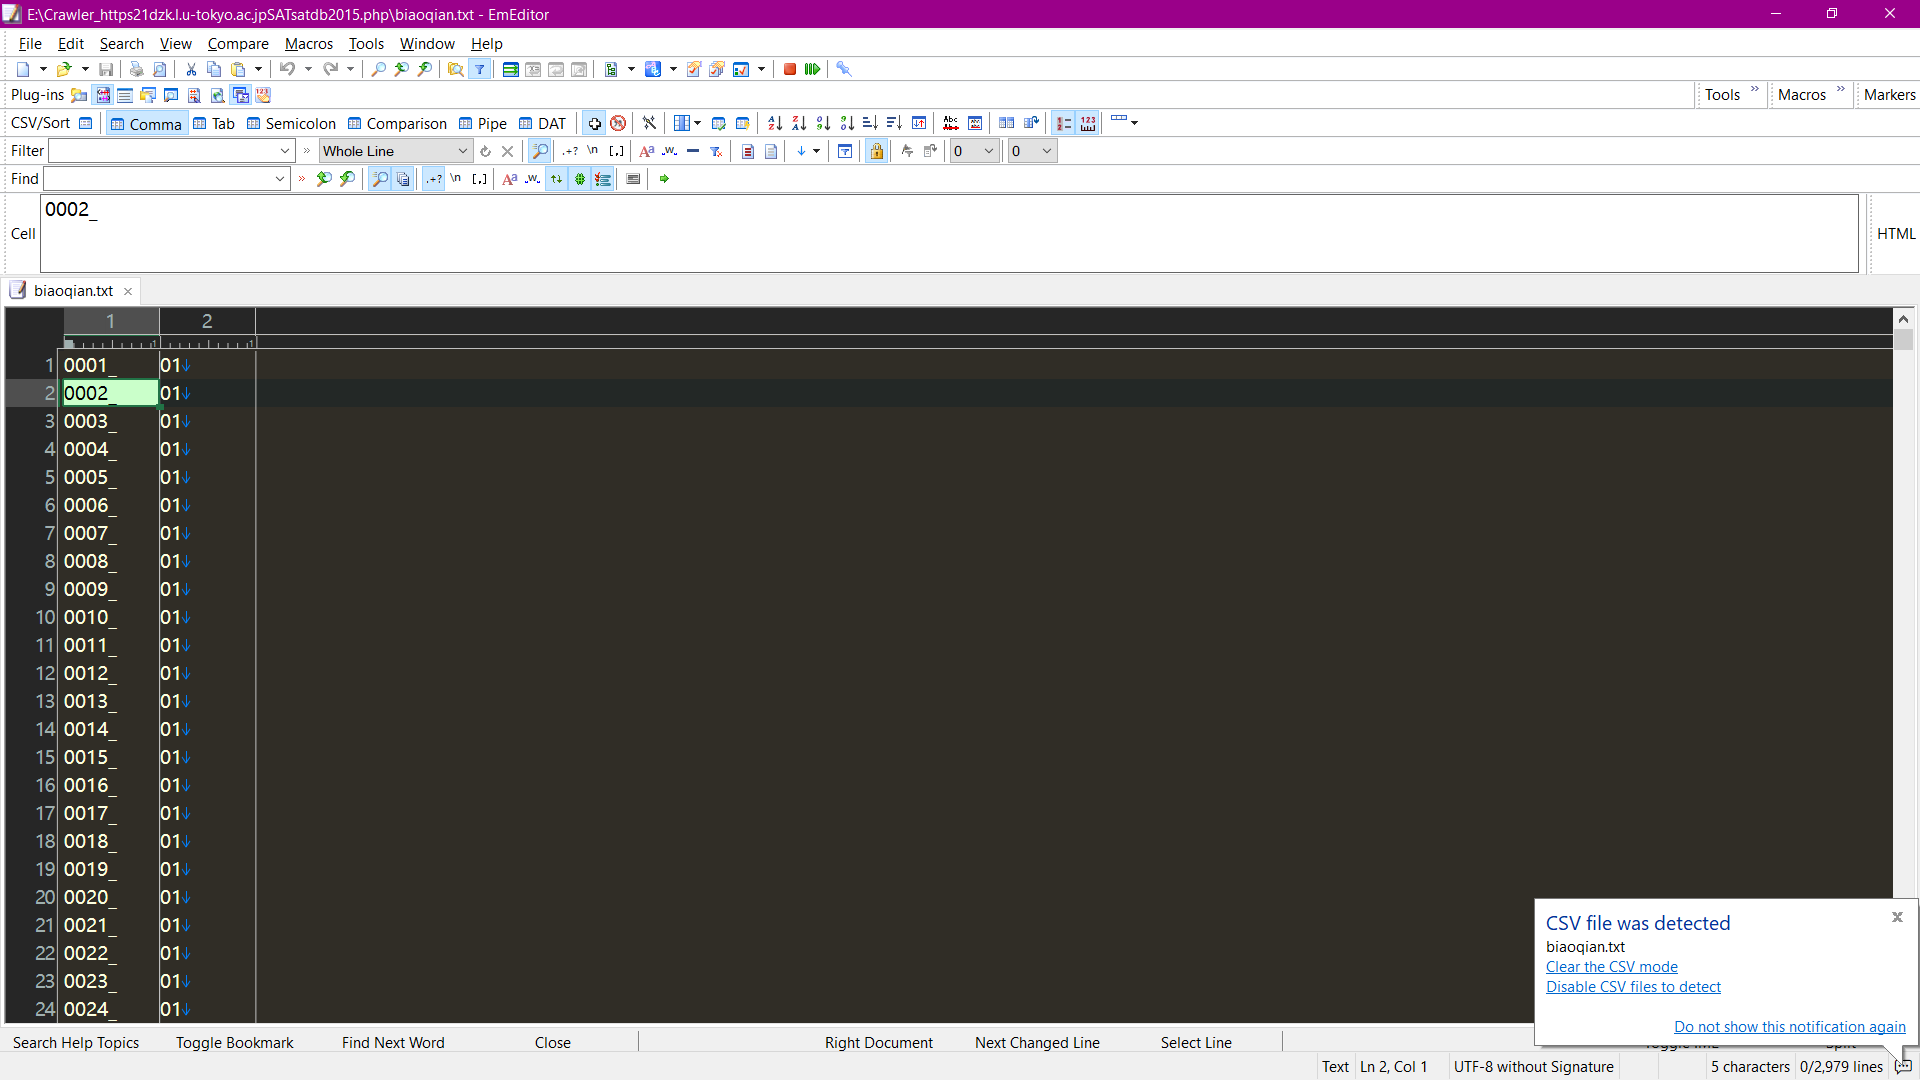Click the Sort A to Z icon
Image resolution: width=1920 pixels, height=1080 pixels.
775,123
